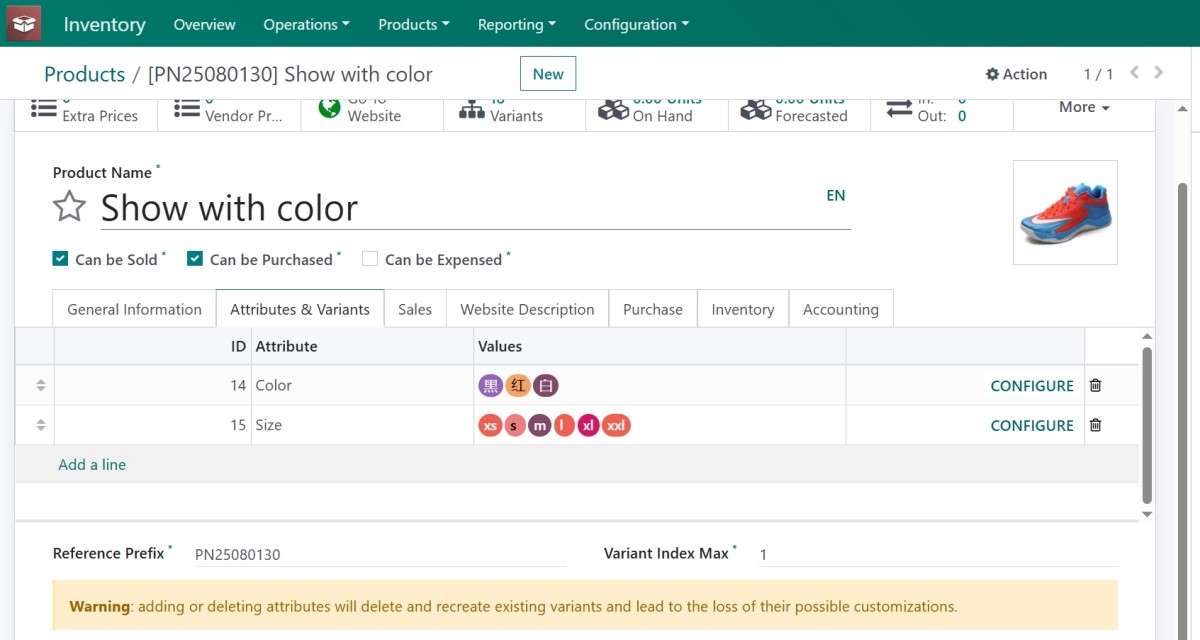Open the Action gear menu
1200x640 pixels.
point(1016,74)
